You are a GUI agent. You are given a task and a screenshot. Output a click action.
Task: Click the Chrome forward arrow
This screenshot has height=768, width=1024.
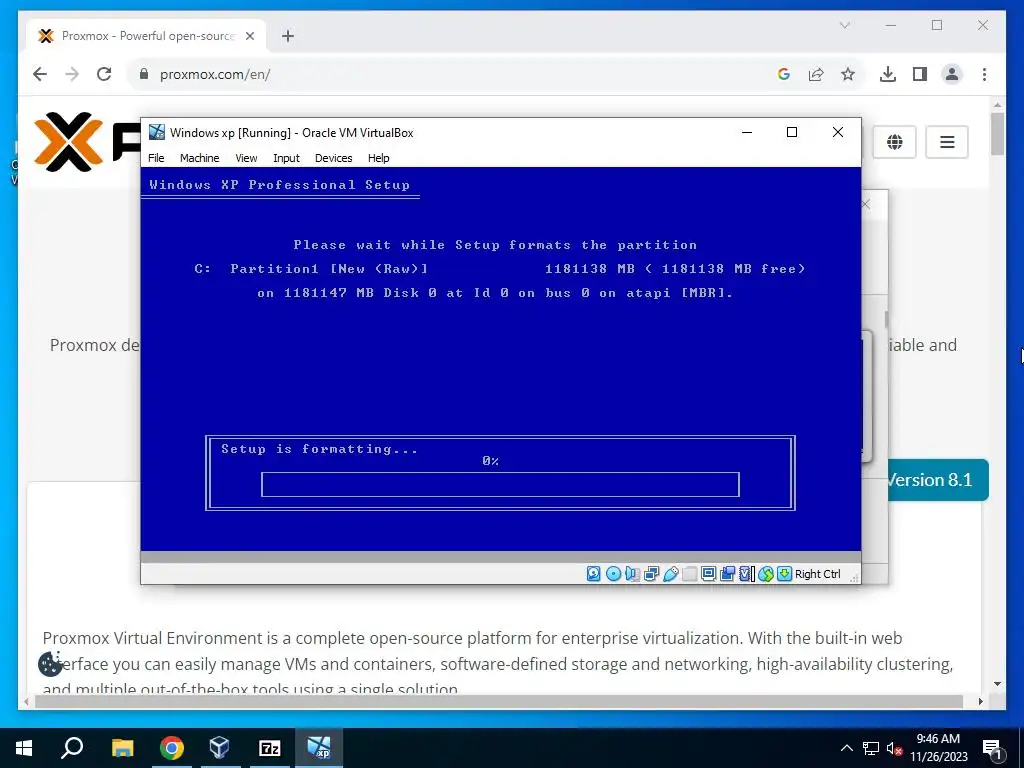72,74
